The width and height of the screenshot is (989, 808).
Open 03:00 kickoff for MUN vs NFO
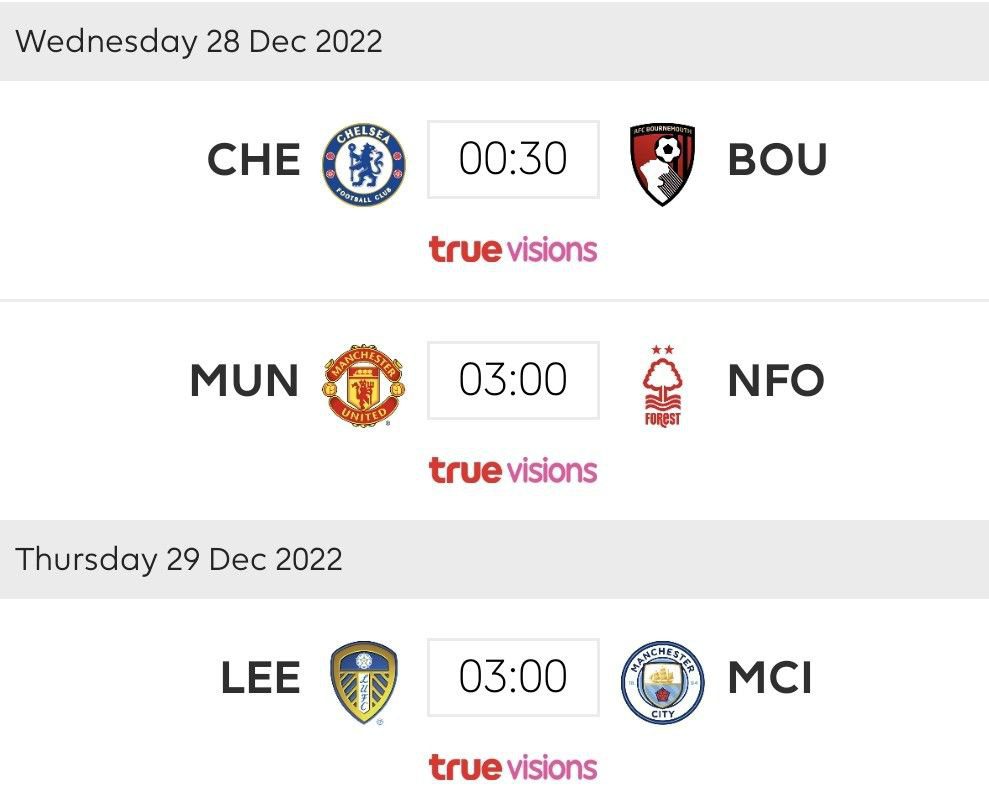tap(513, 381)
